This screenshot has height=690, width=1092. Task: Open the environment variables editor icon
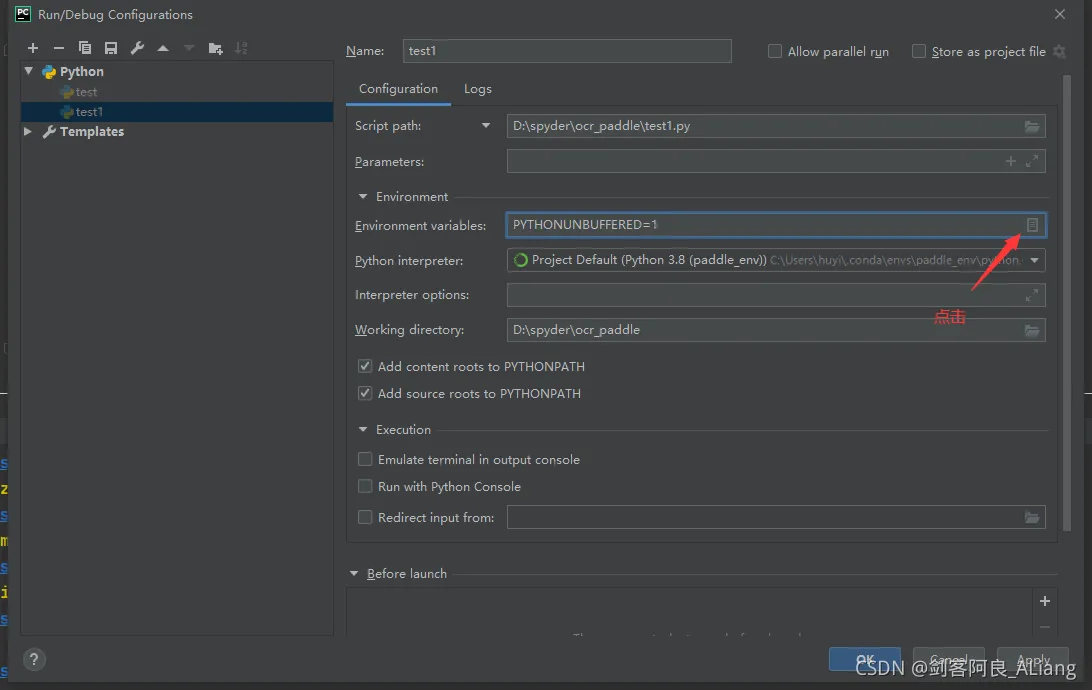coord(1033,225)
